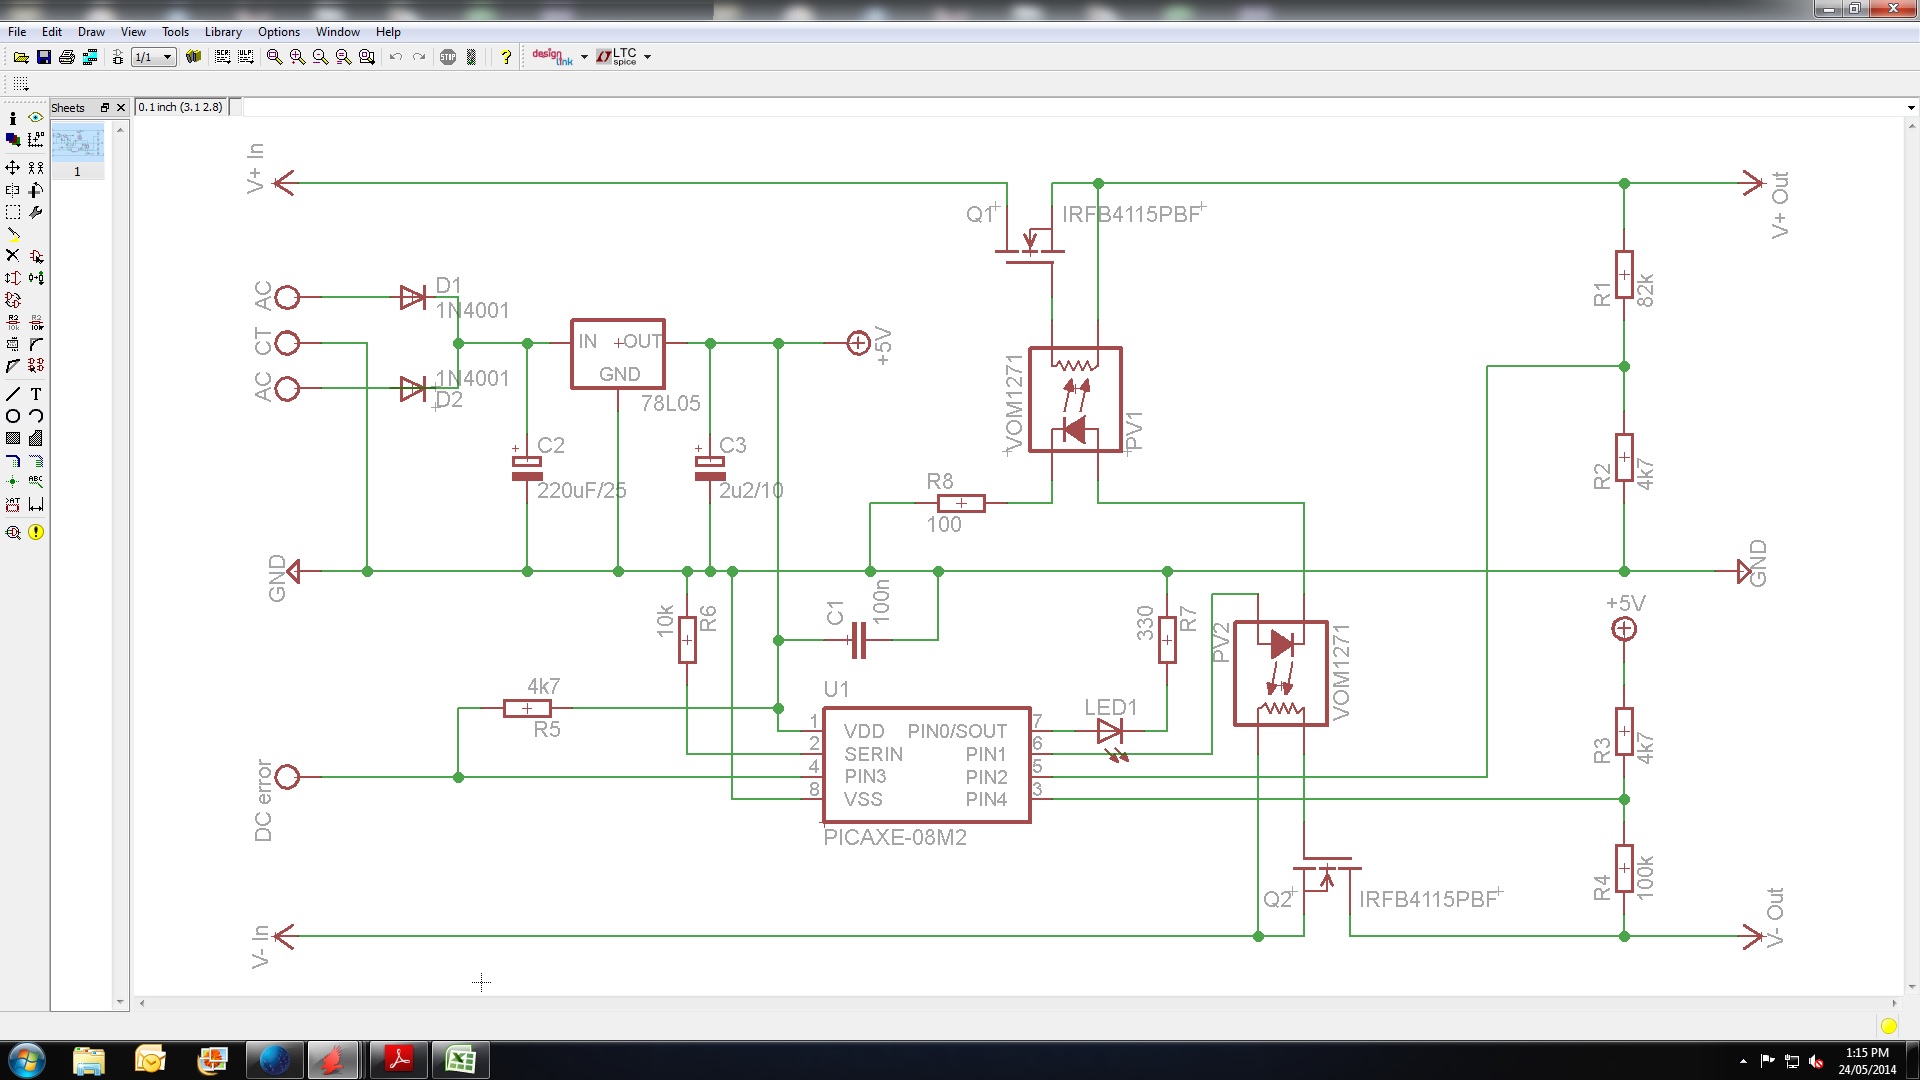Select the Rectangle tool
This screenshot has width=1920, height=1080.
coord(13,438)
